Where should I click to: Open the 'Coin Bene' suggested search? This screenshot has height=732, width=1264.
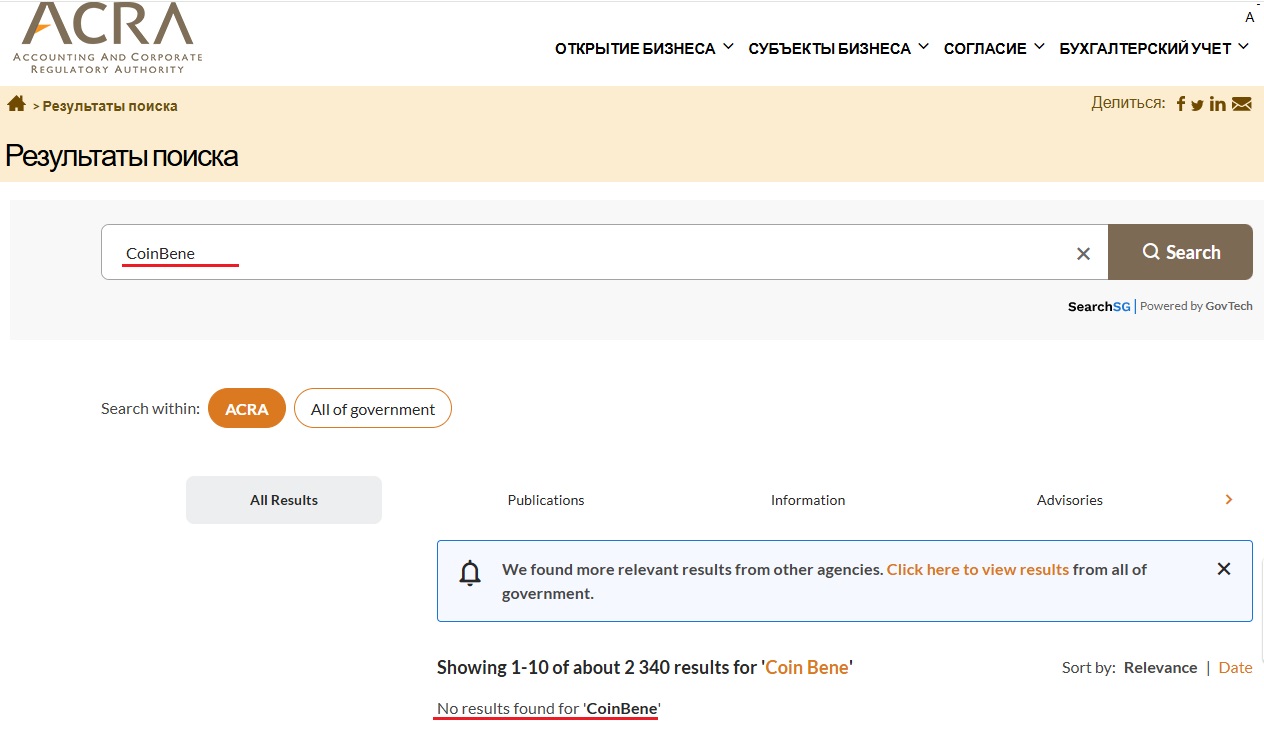point(807,667)
